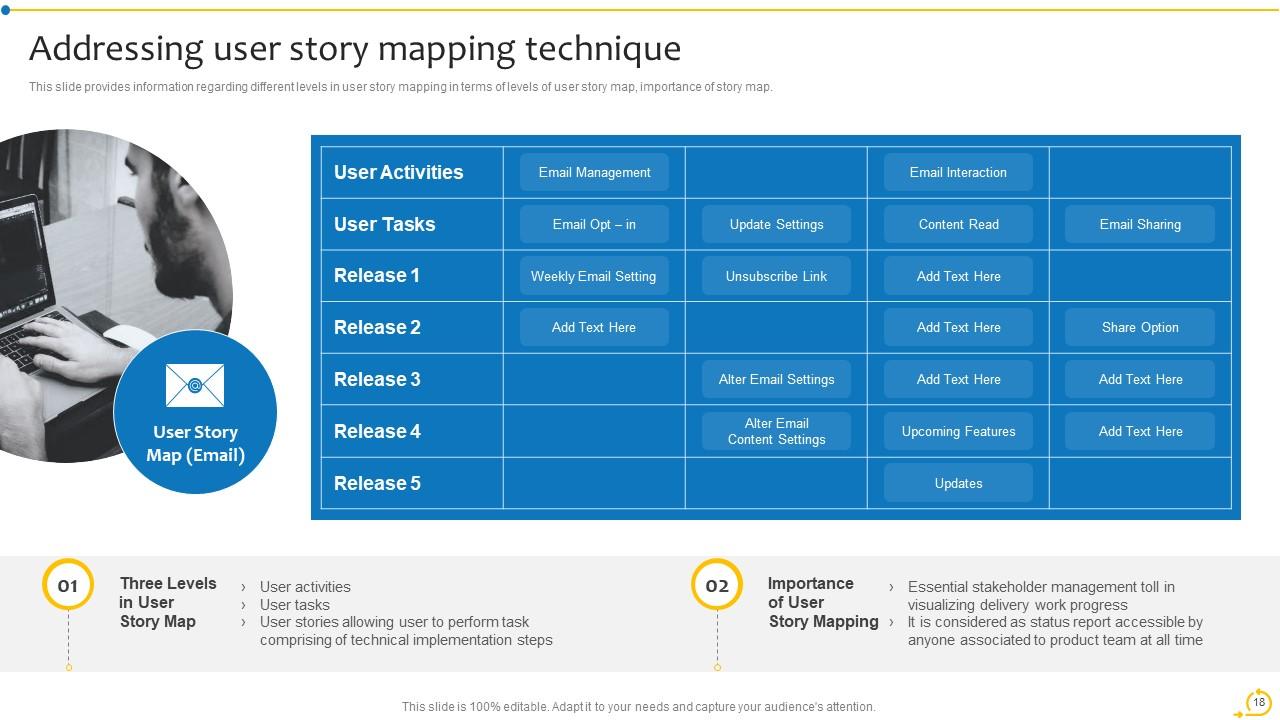1280x720 pixels.
Task: Click the chevron bullet before Essential stakeholder
Action: (891, 588)
